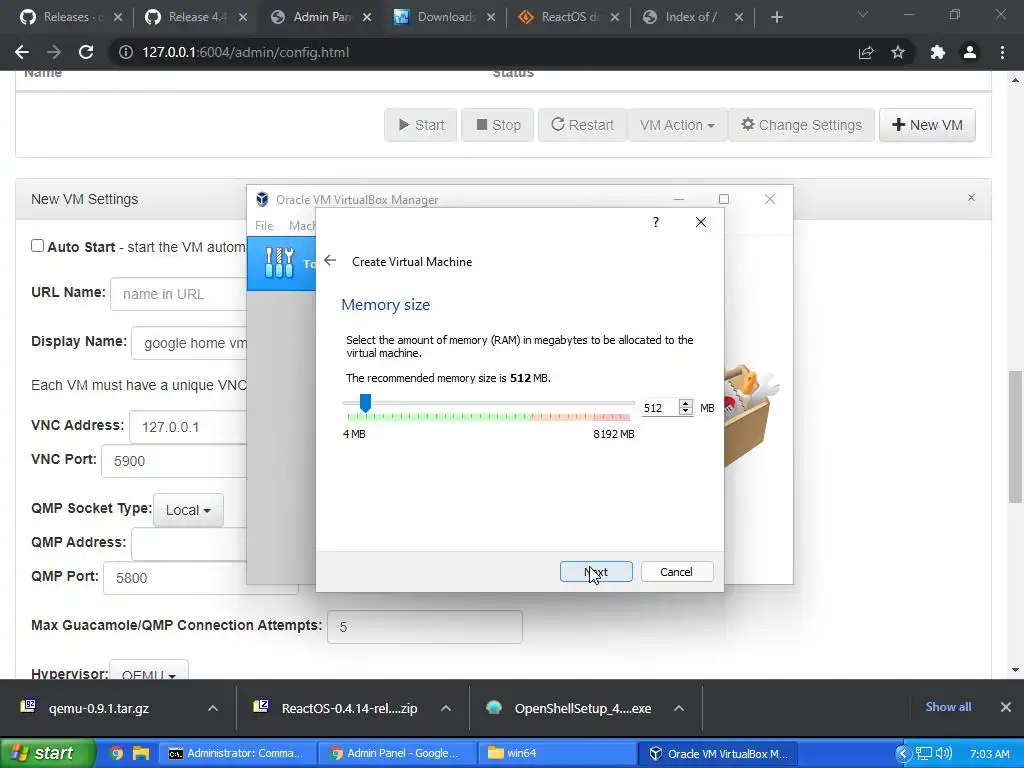1024x768 pixels.
Task: Expand options for OpenShellSetup exe download
Action: click(x=679, y=708)
